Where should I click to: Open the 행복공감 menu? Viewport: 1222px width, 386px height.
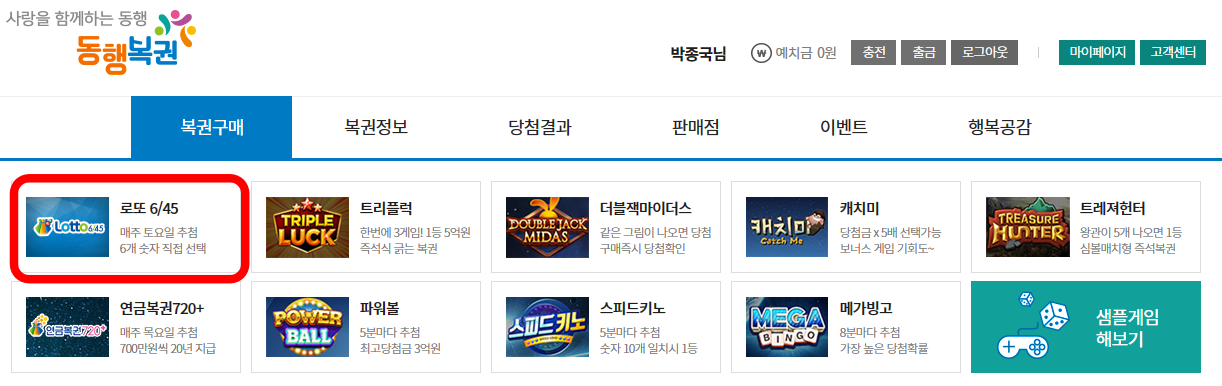pos(1000,127)
